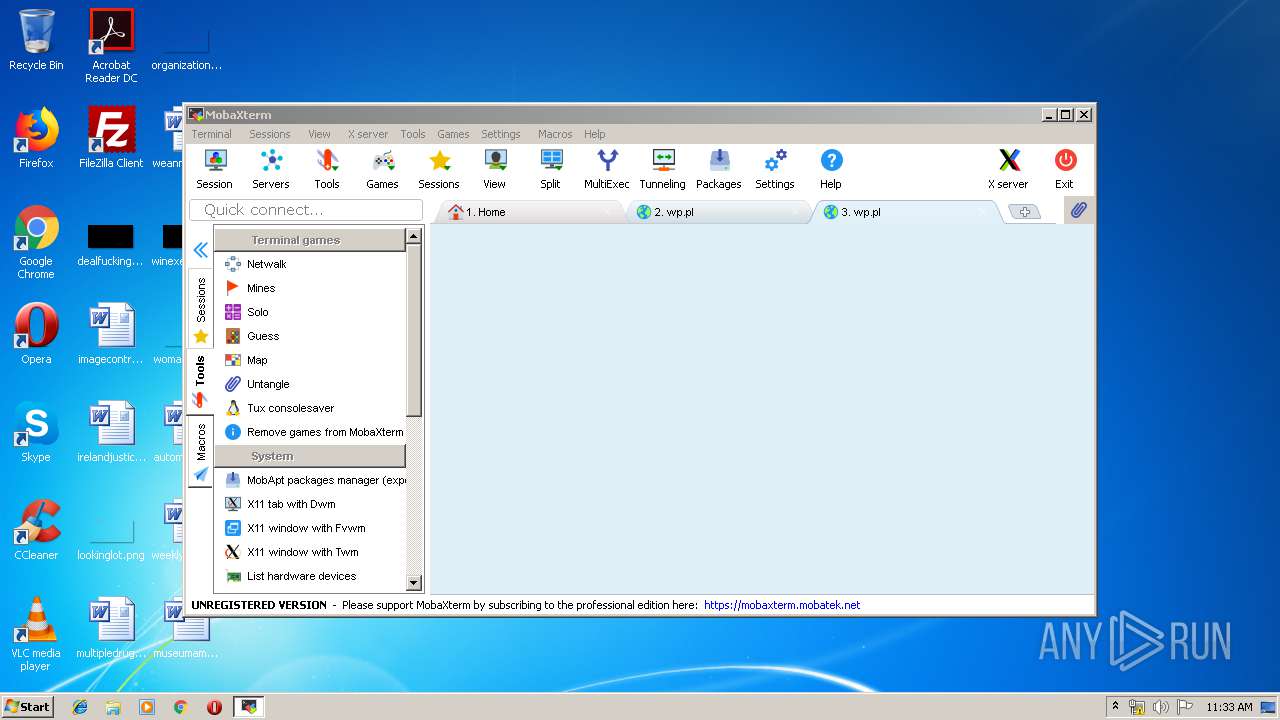1280x720 pixels.
Task: Open the Terminal menu
Action: point(212,134)
